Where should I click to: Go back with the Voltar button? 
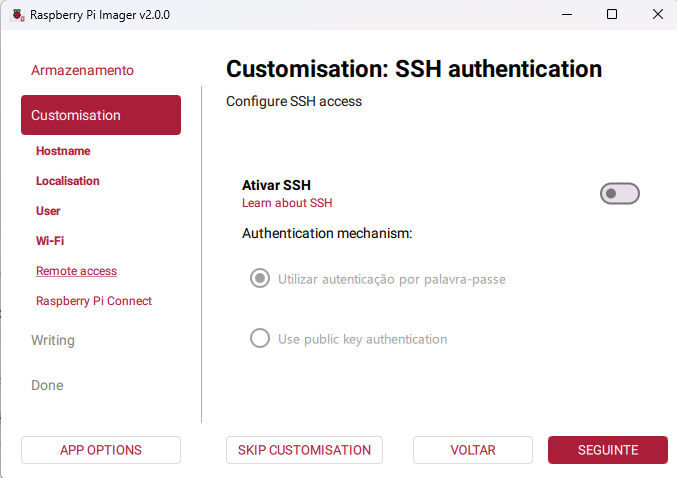click(473, 450)
